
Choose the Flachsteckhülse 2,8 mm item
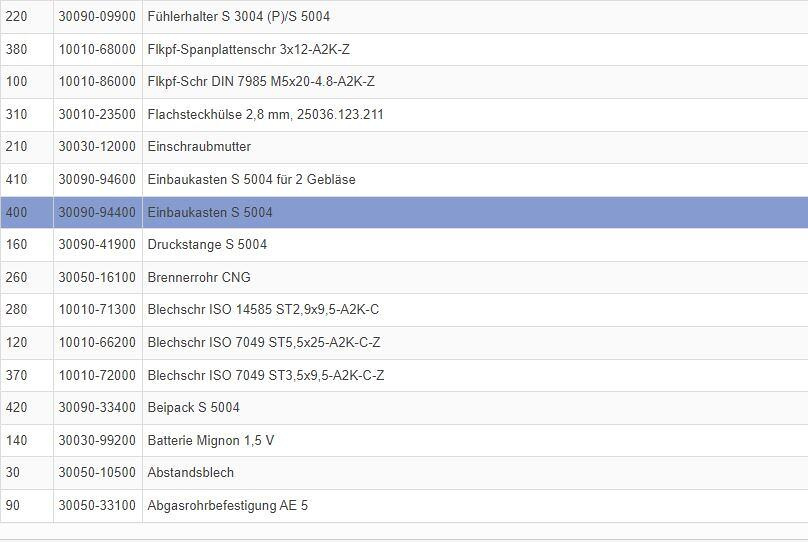(x=265, y=114)
